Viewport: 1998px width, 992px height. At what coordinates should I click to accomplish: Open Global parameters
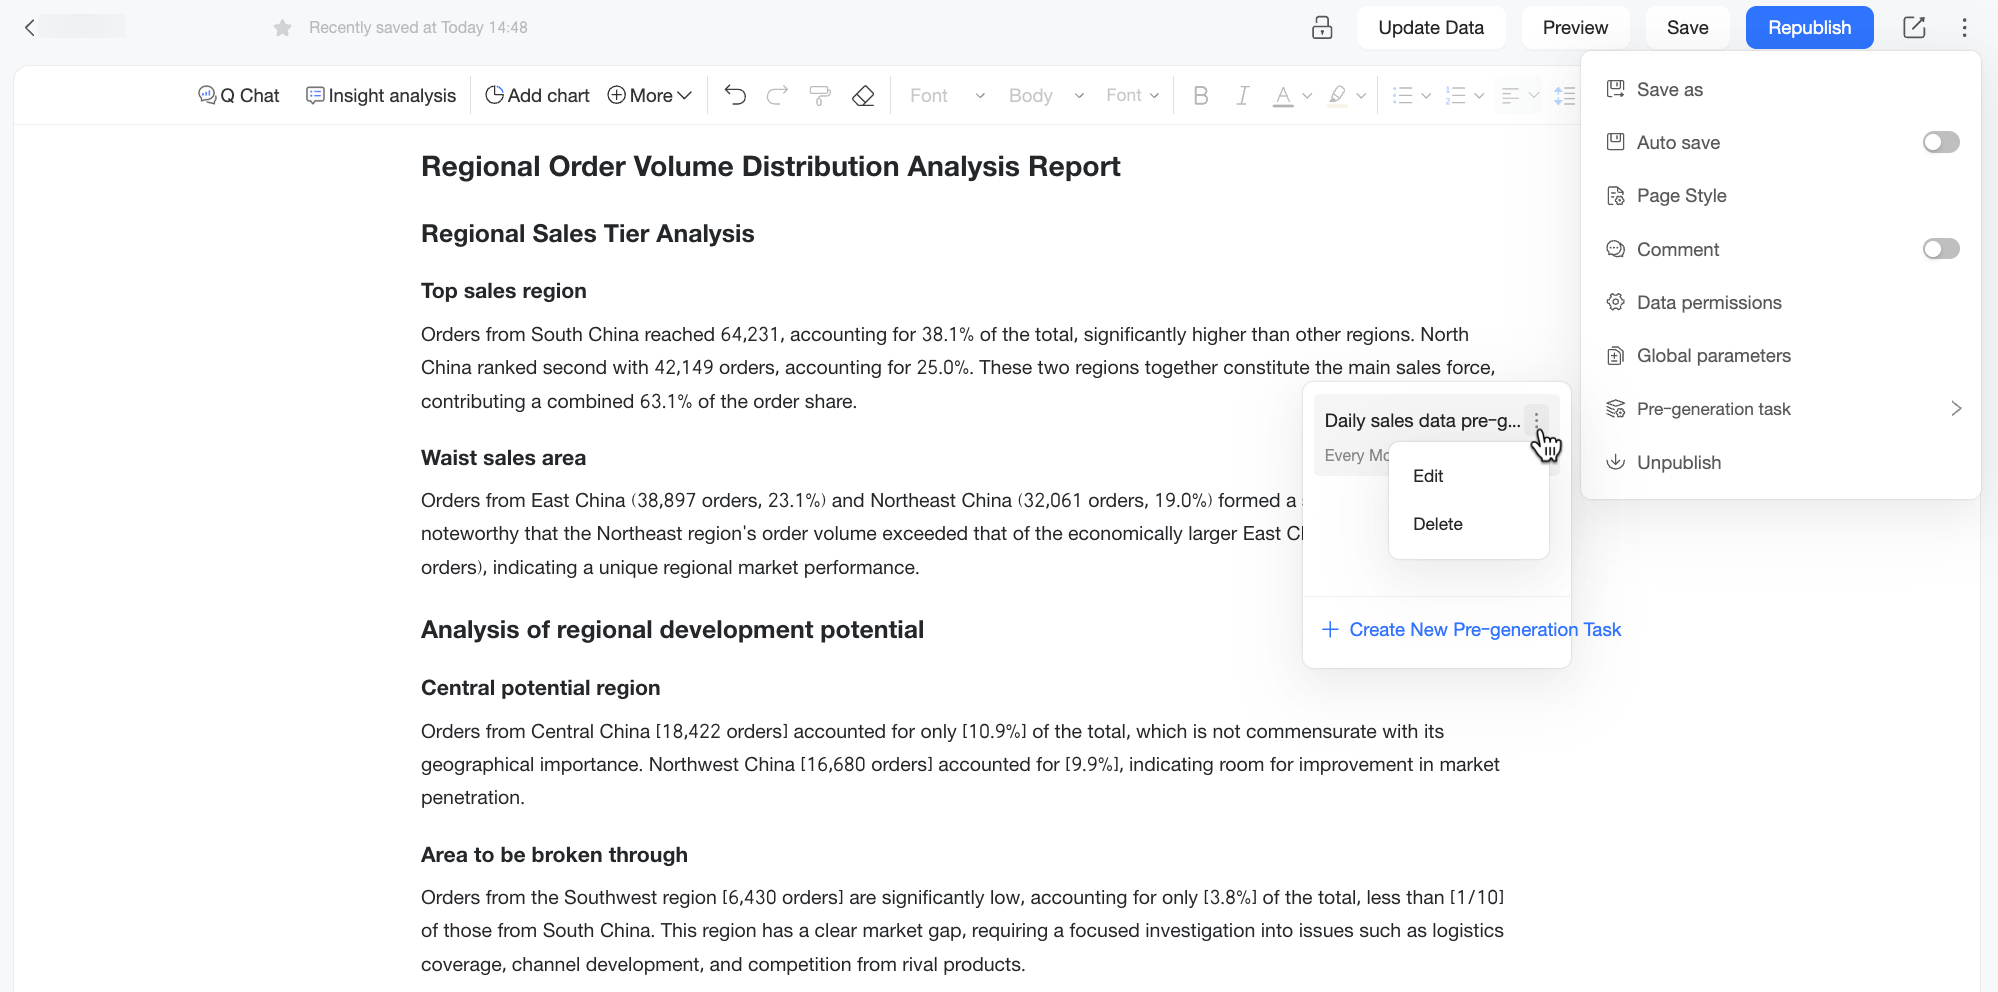tap(1781, 356)
